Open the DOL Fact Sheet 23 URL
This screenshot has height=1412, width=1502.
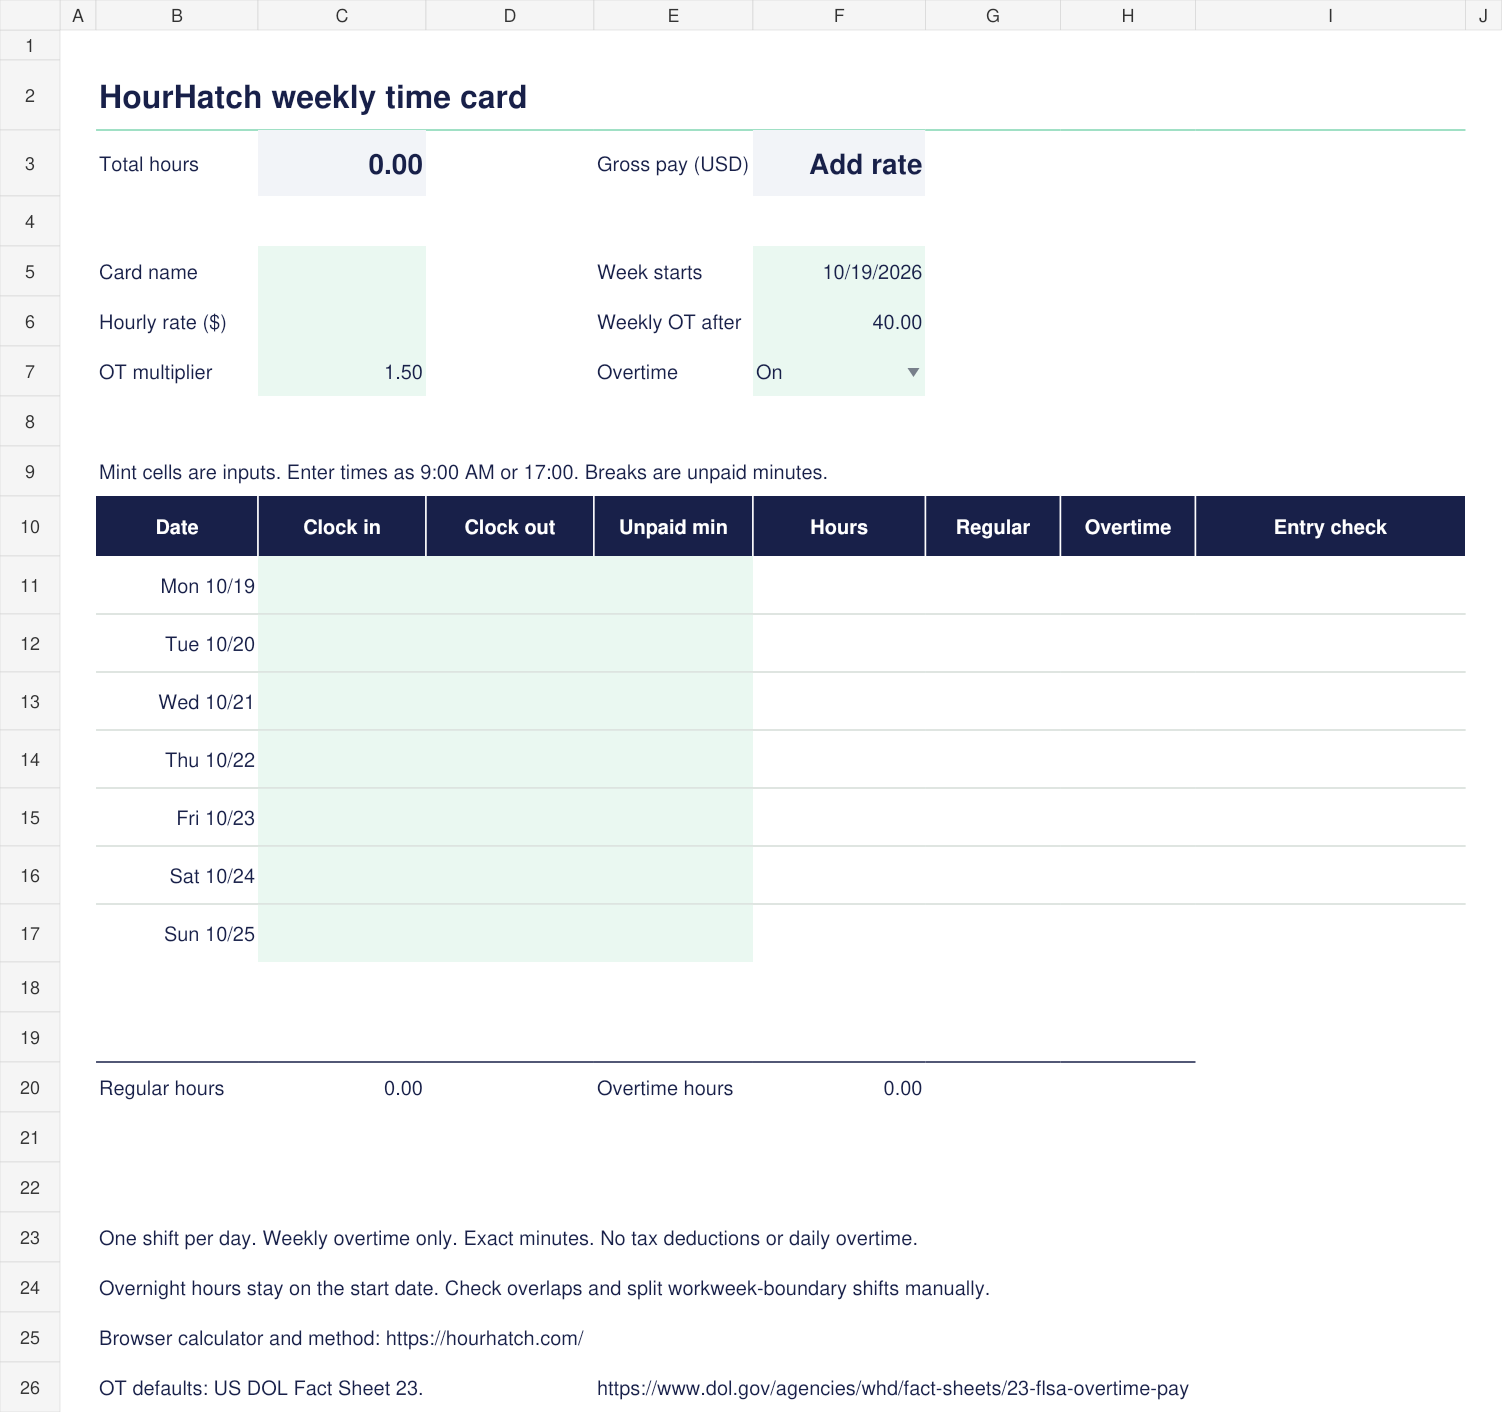[892, 1388]
